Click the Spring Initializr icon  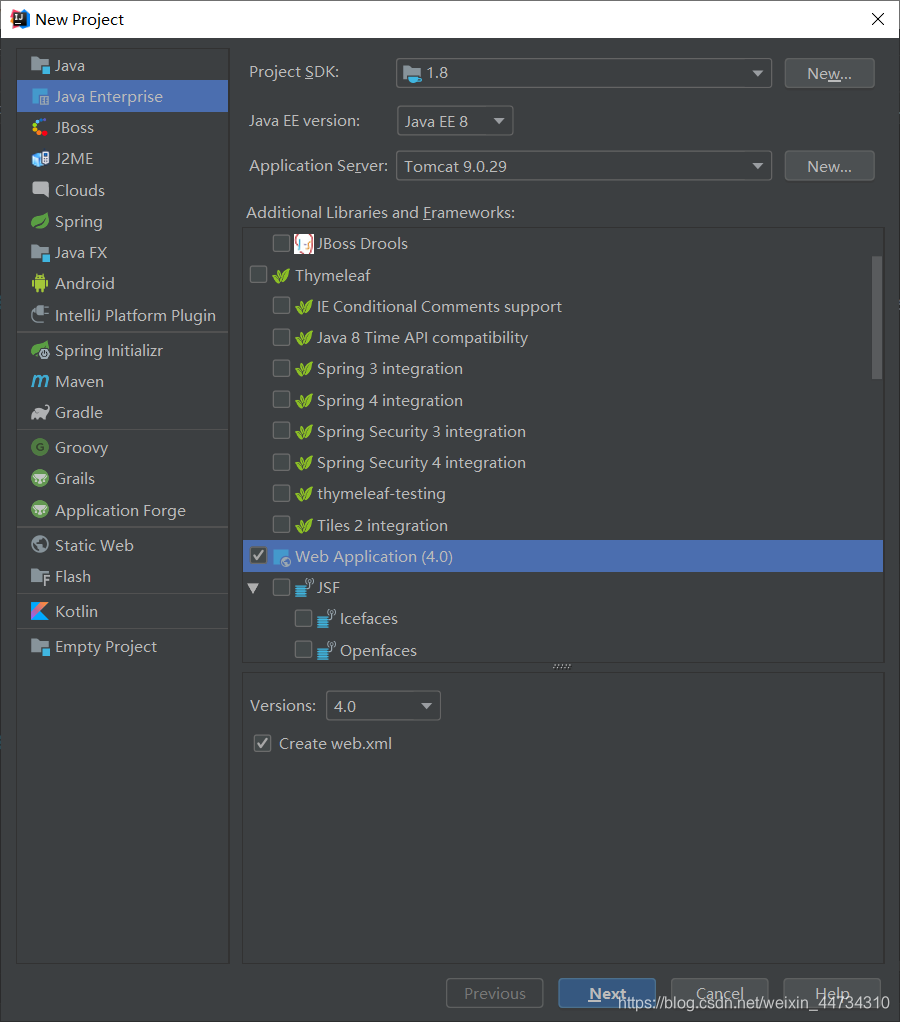[40, 351]
